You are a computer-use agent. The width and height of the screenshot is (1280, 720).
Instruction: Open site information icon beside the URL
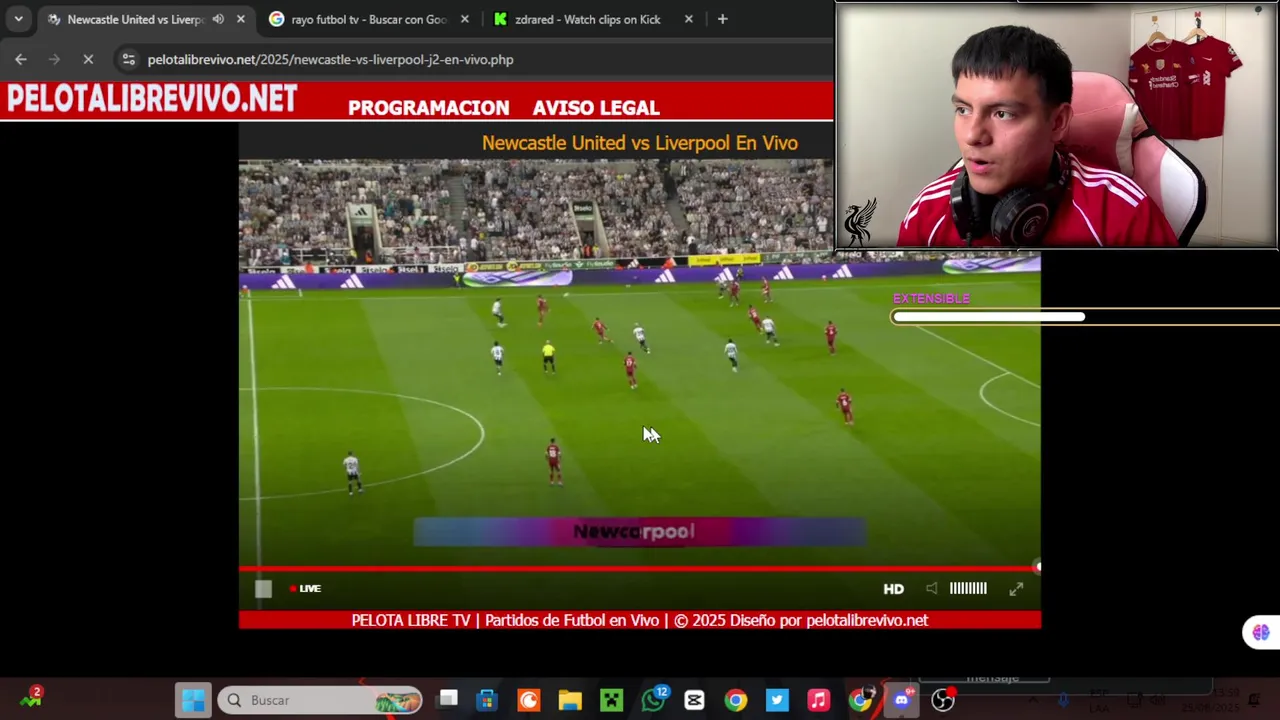(128, 59)
